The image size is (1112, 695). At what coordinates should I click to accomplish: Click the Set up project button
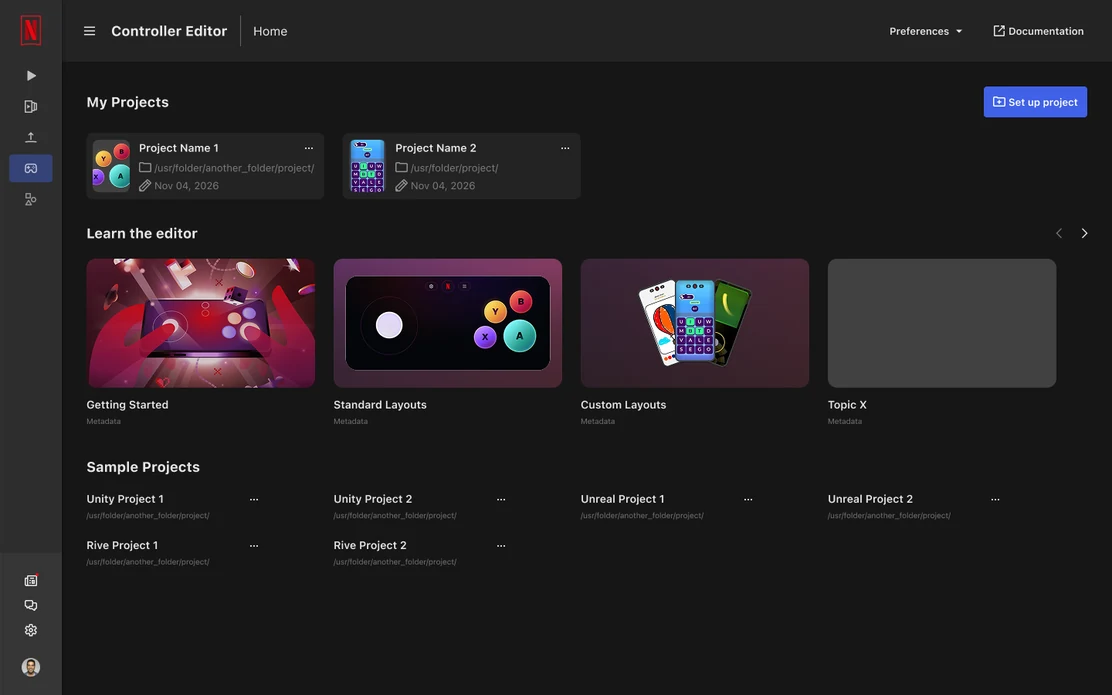click(1035, 102)
